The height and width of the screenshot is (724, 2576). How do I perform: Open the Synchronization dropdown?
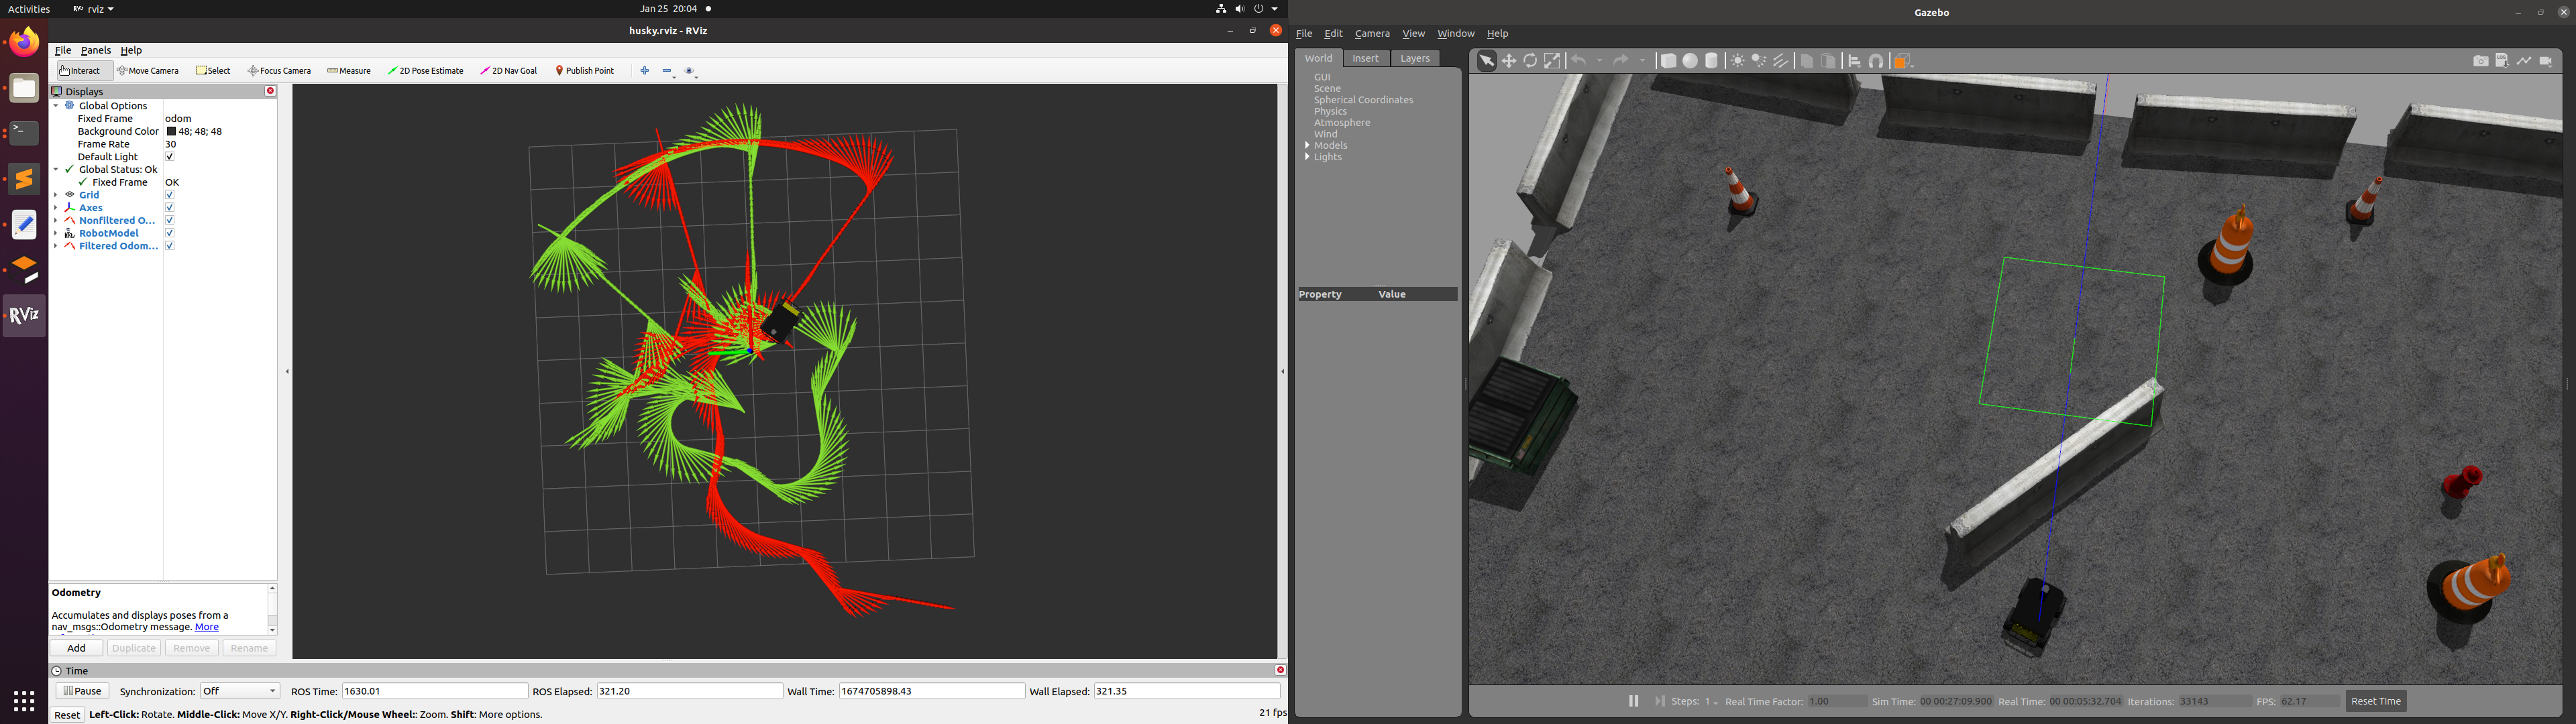pos(240,691)
